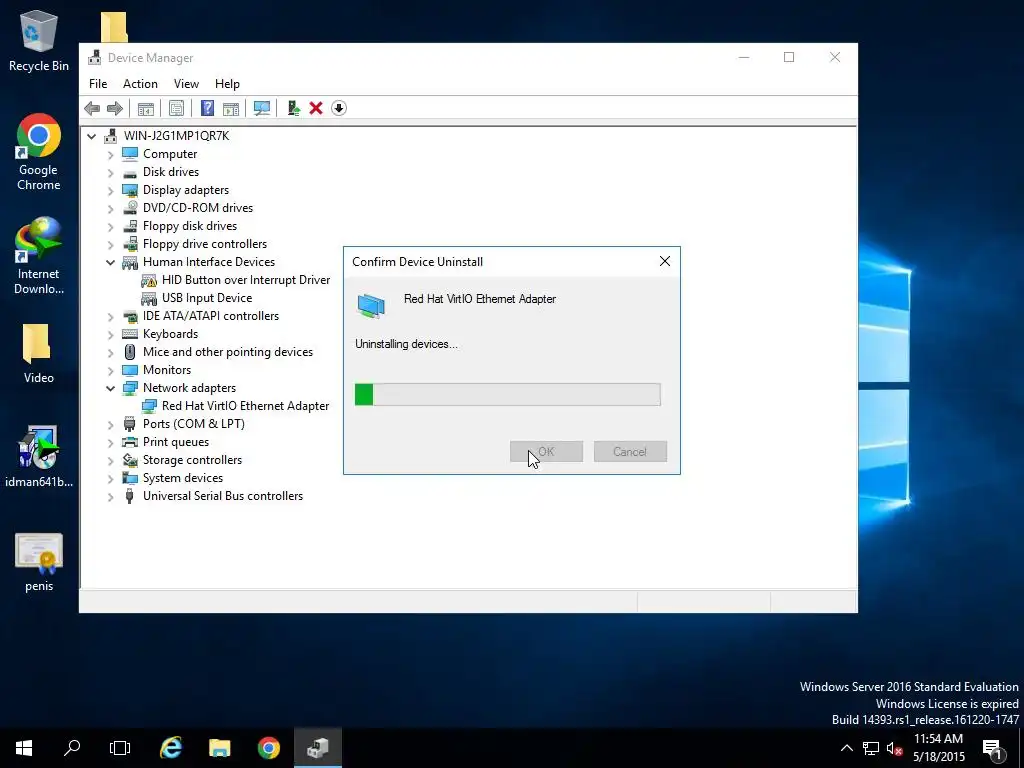
Task: Expand the Keyboards category
Action: 110,334
